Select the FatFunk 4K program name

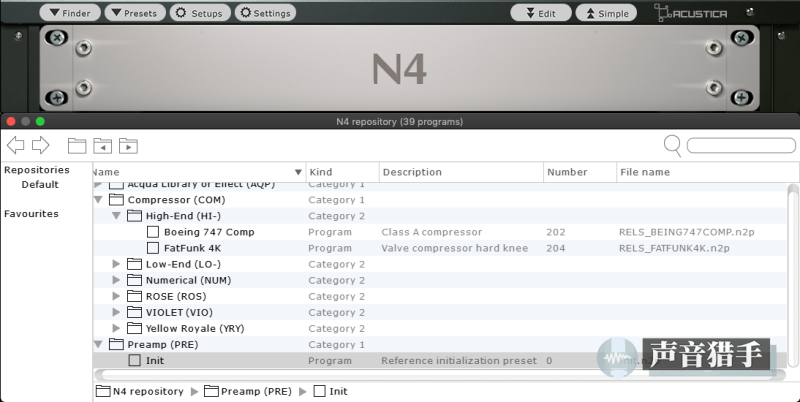(192, 248)
